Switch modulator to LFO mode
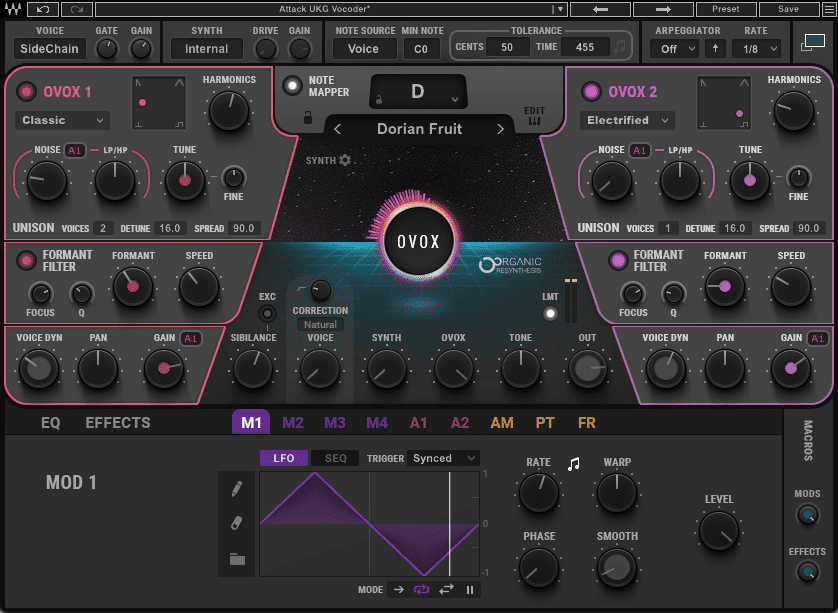Viewport: 838px width, 613px height. (x=284, y=458)
